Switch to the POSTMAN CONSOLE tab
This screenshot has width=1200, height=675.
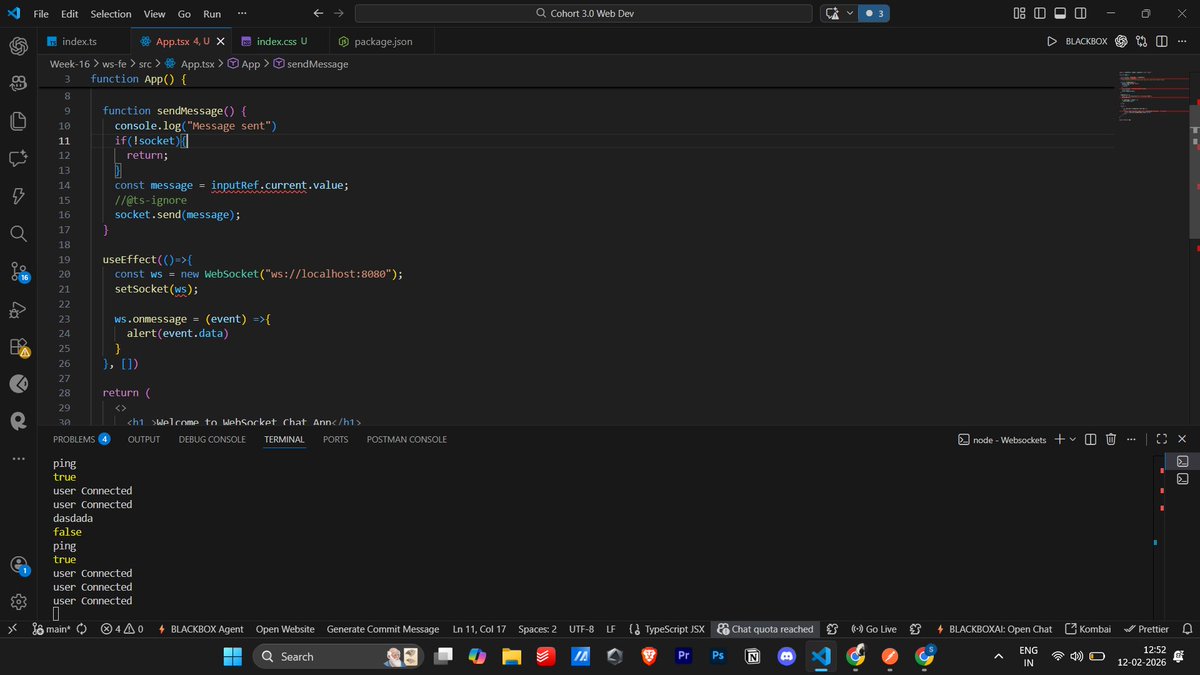point(407,439)
